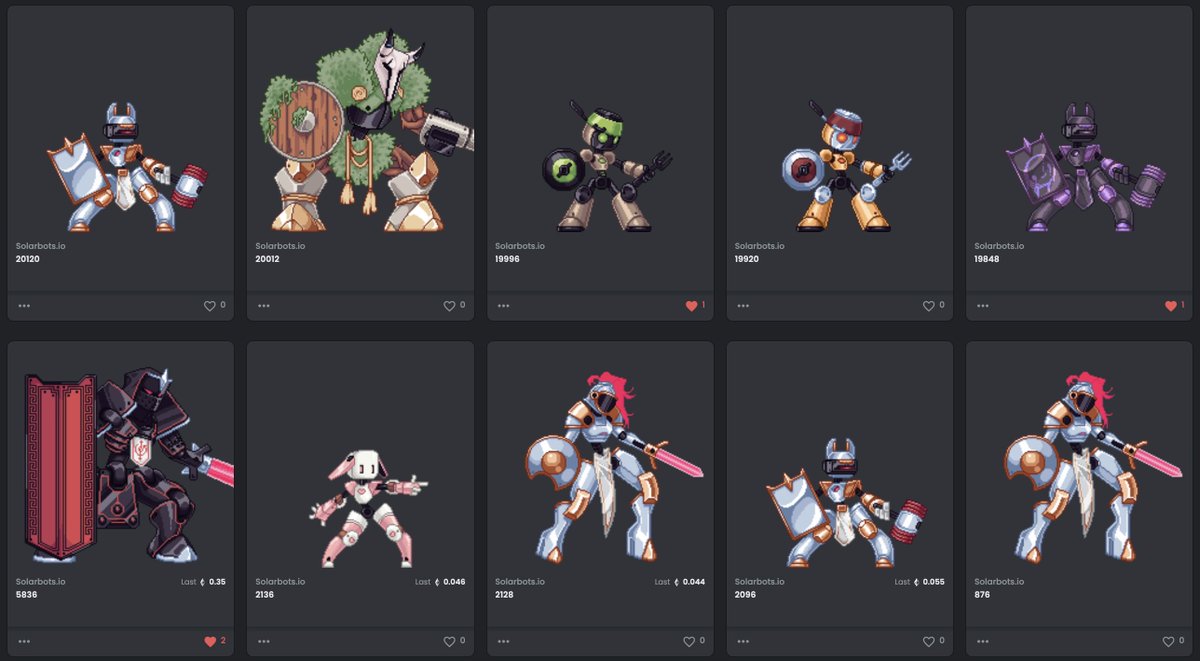The image size is (1200, 661).
Task: Open the three-dot menu on card 20120
Action: (x=24, y=306)
